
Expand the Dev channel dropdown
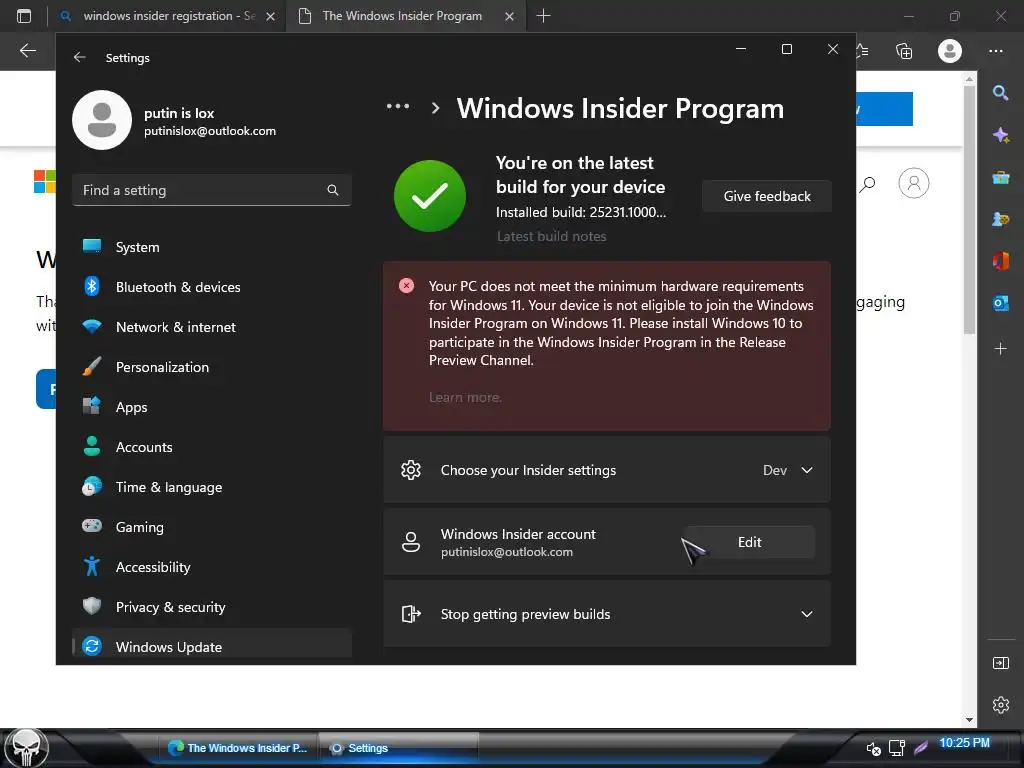tap(788, 470)
